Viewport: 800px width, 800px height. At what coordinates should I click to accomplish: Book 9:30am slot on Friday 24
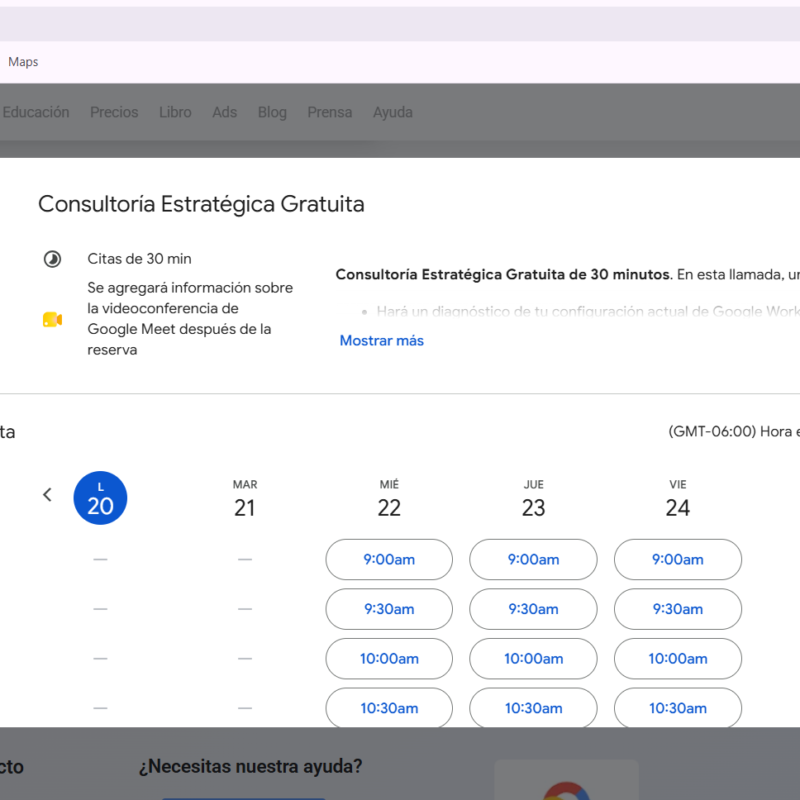678,609
